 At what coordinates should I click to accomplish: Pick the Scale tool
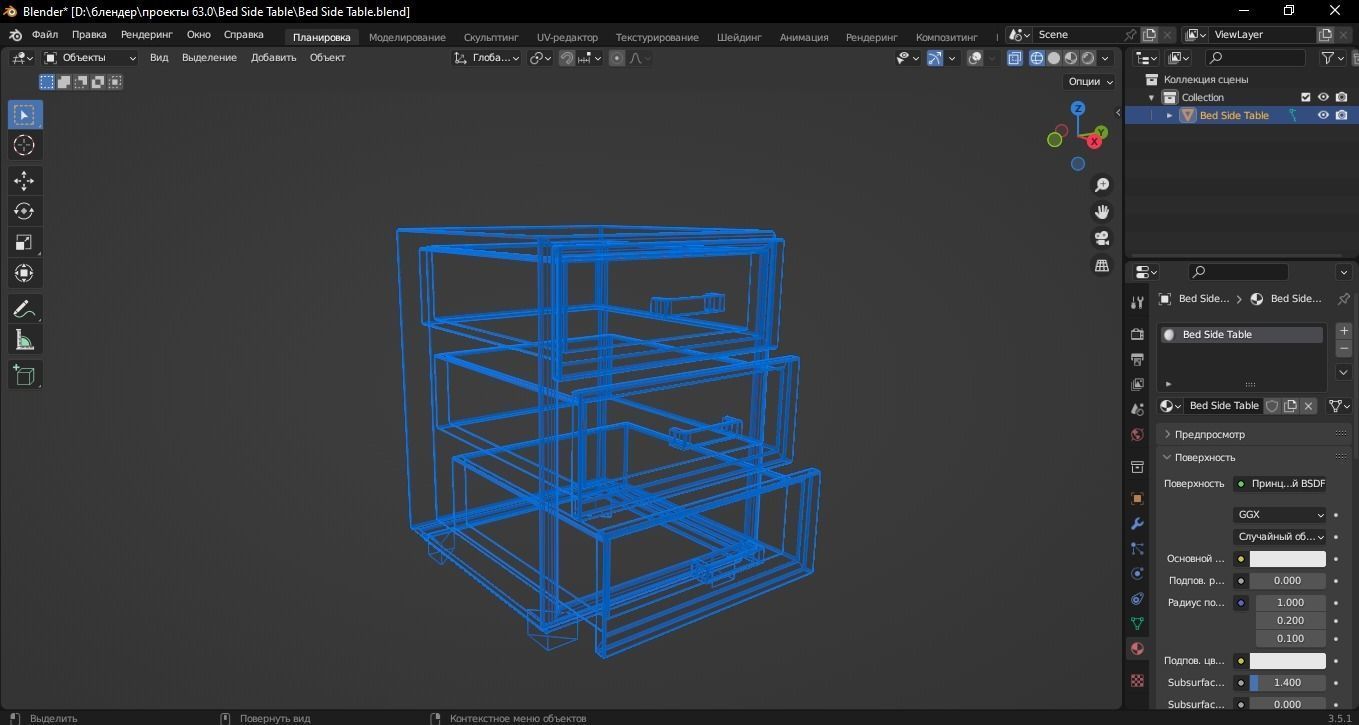tap(24, 243)
